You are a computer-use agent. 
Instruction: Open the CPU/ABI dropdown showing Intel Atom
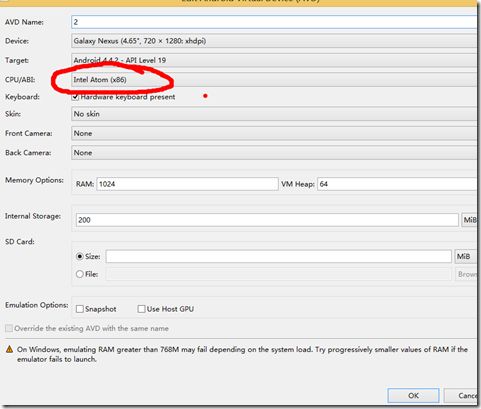click(274, 80)
